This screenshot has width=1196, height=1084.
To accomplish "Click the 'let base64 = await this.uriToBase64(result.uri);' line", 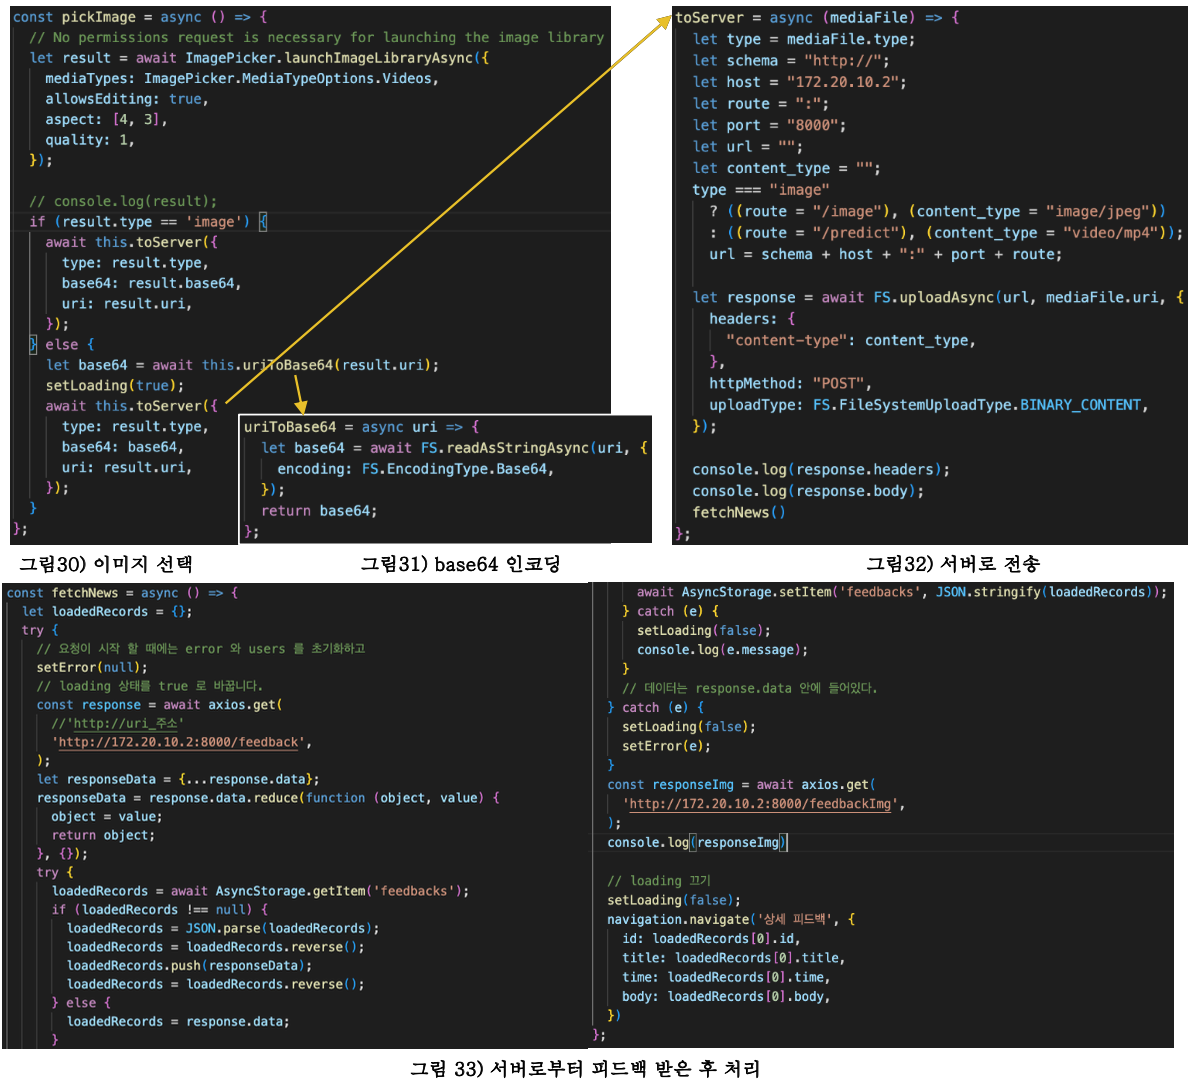I will [243, 365].
